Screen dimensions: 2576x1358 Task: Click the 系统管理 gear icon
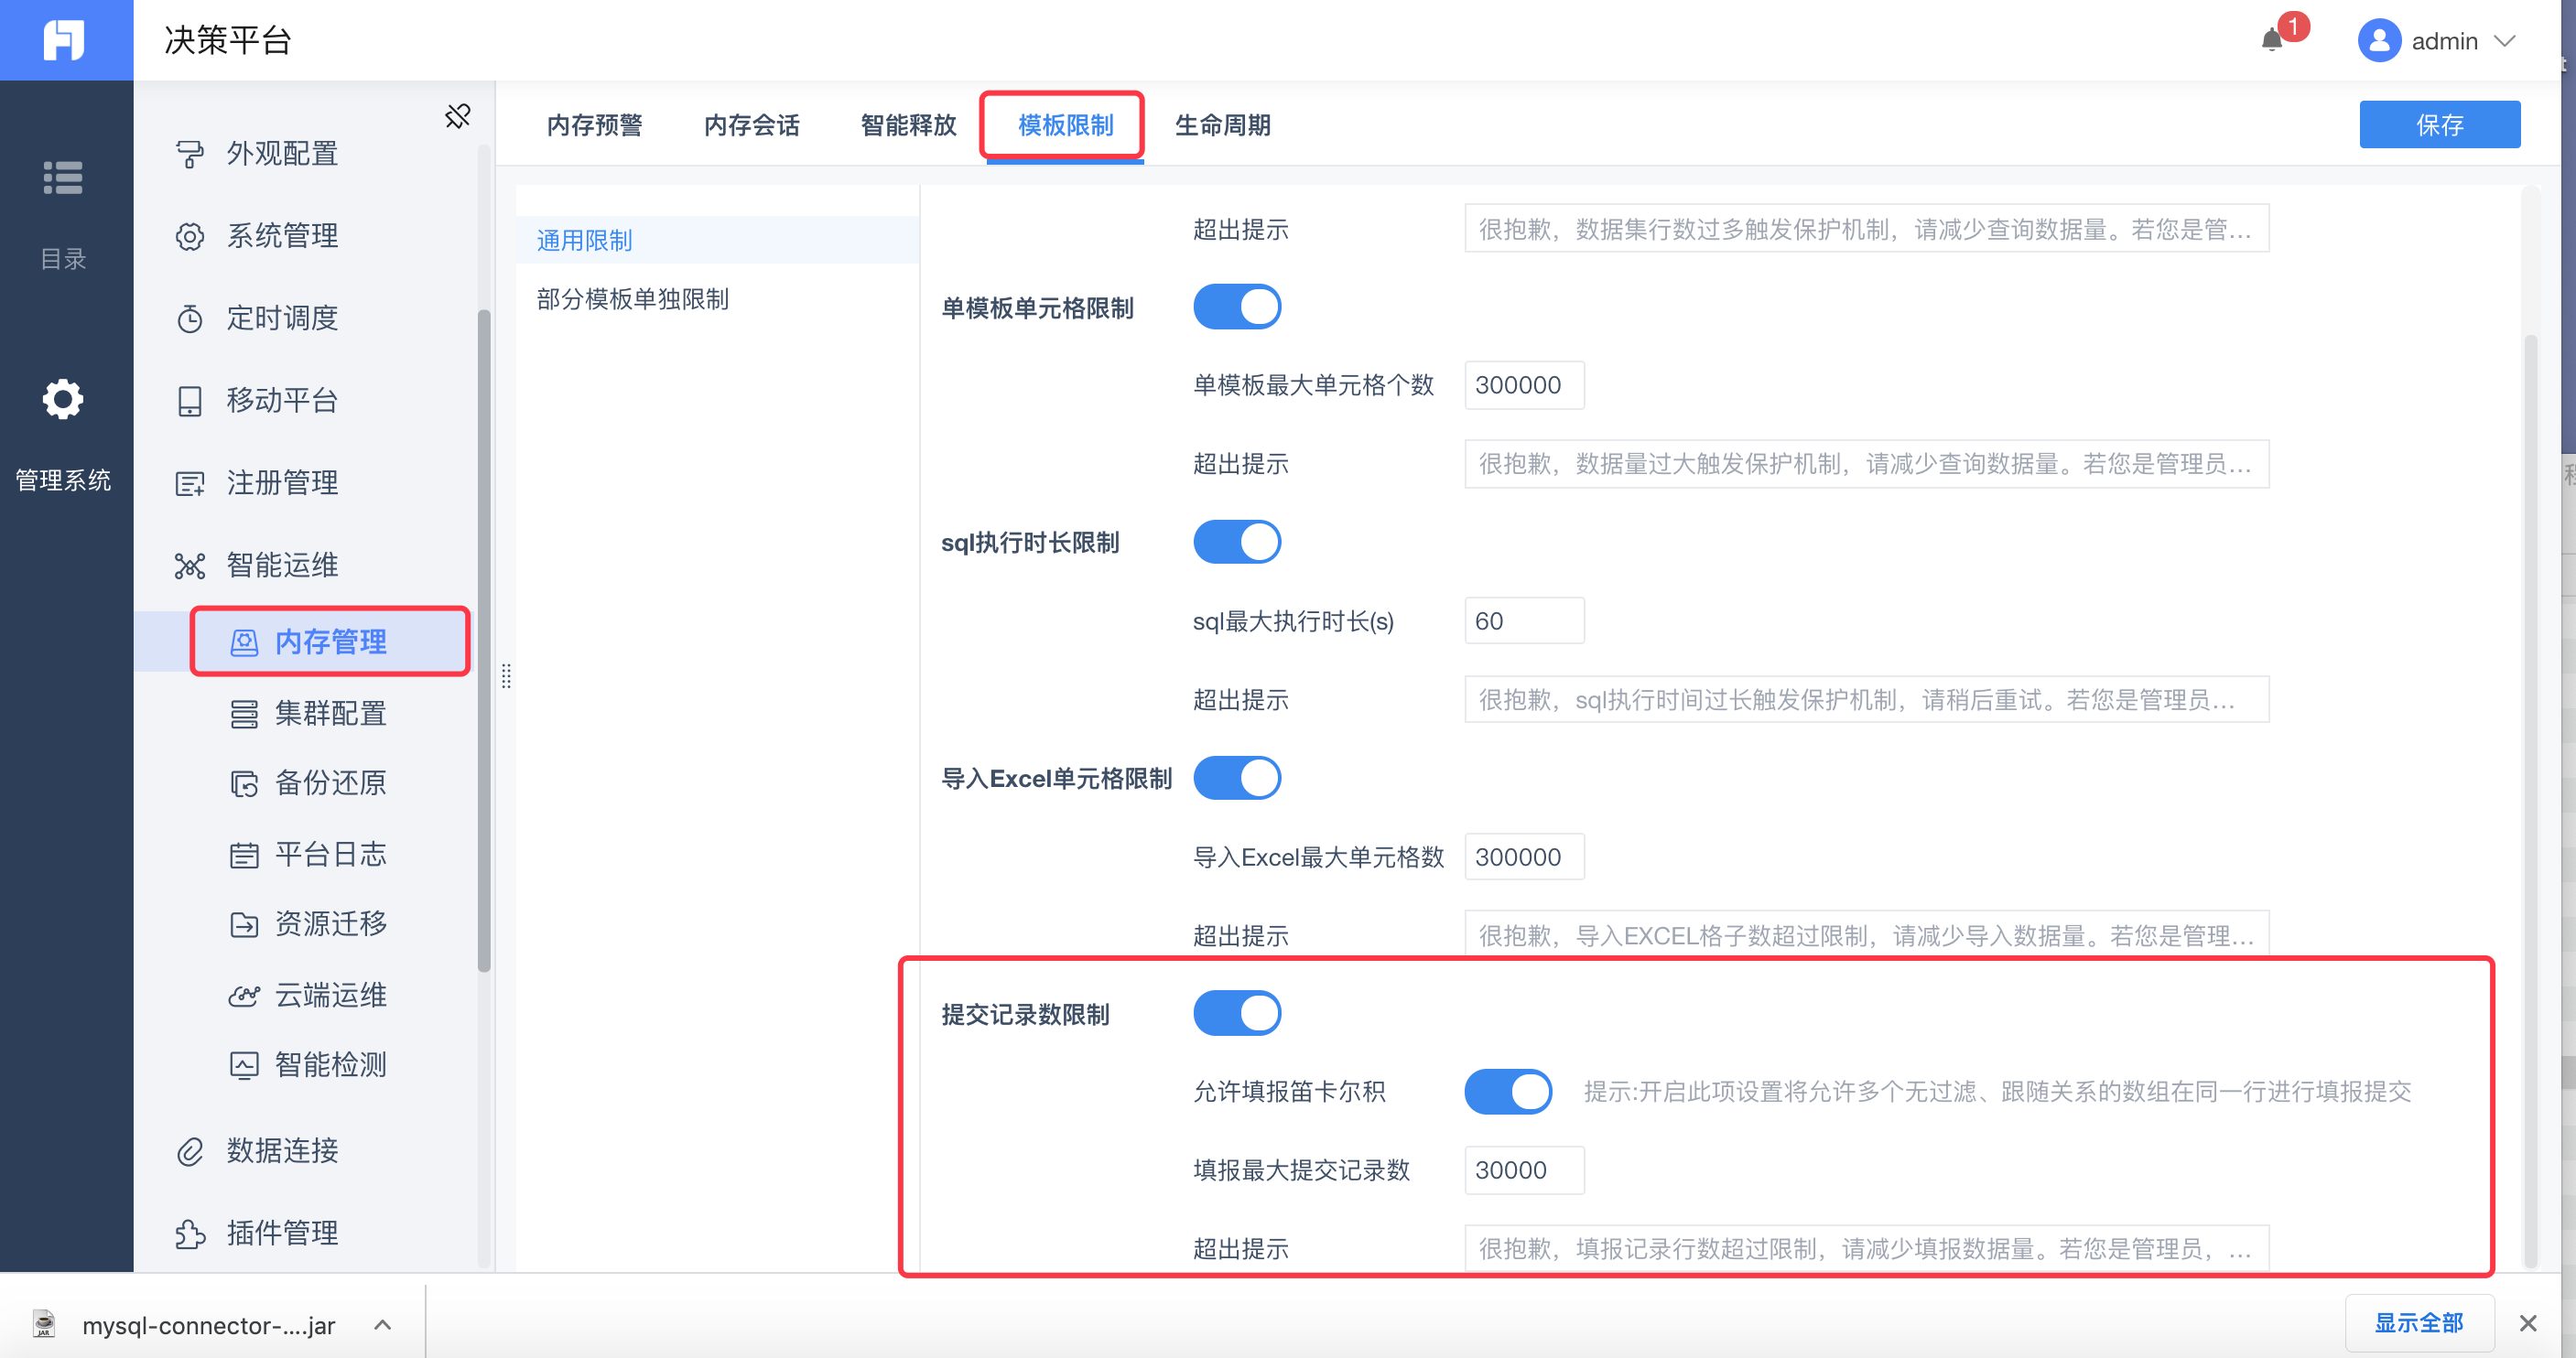pyautogui.click(x=190, y=236)
